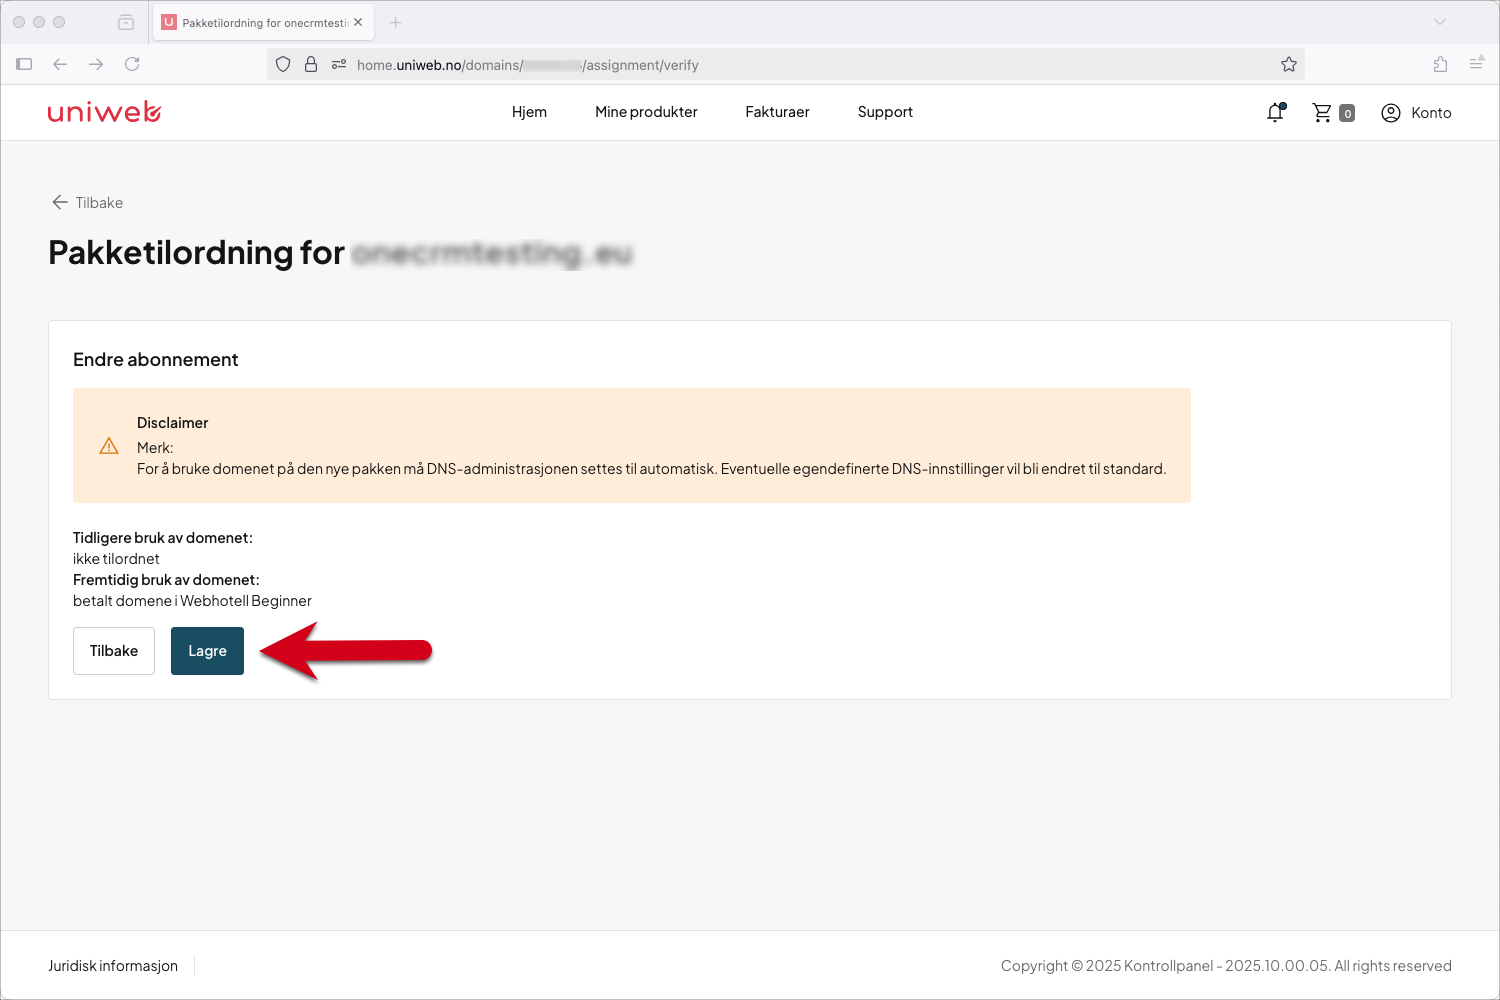The image size is (1500, 1000).
Task: Click 'ikke tilordnet' text
Action: pyautogui.click(x=116, y=559)
